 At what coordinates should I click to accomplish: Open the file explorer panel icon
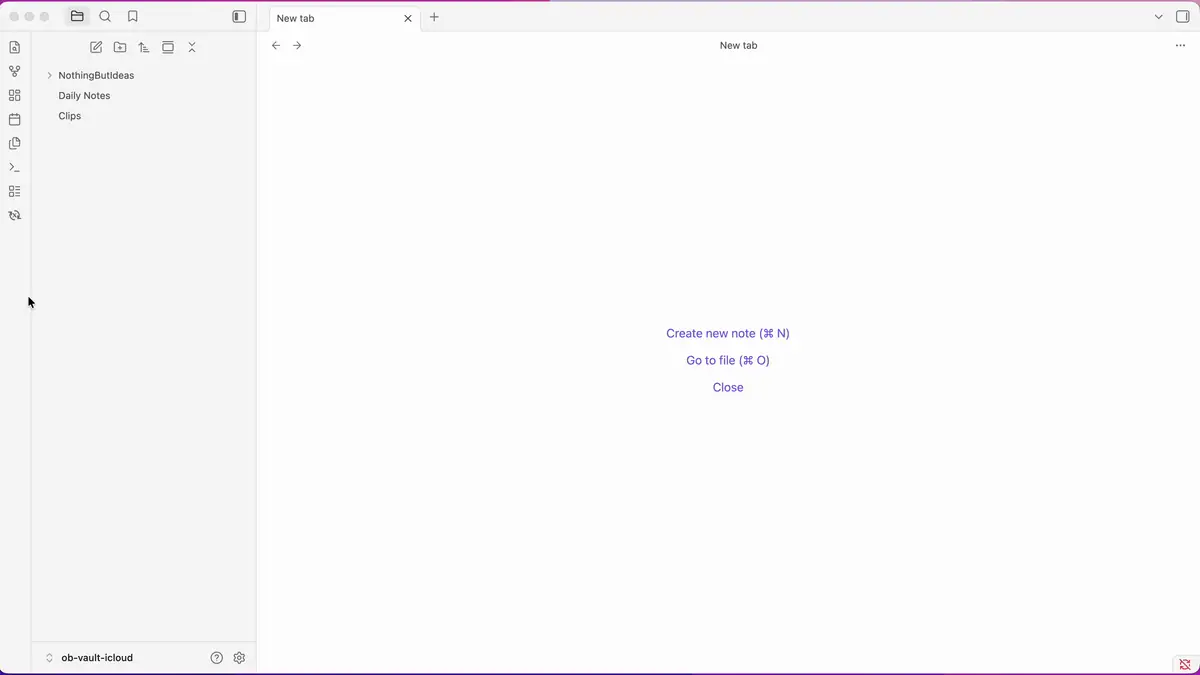[77, 17]
